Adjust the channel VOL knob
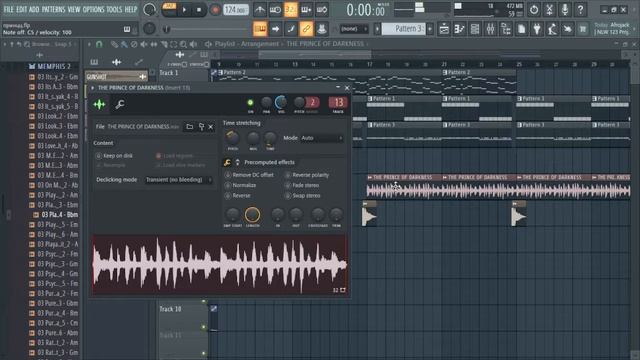Screen dimensions: 640x360 point(281,102)
